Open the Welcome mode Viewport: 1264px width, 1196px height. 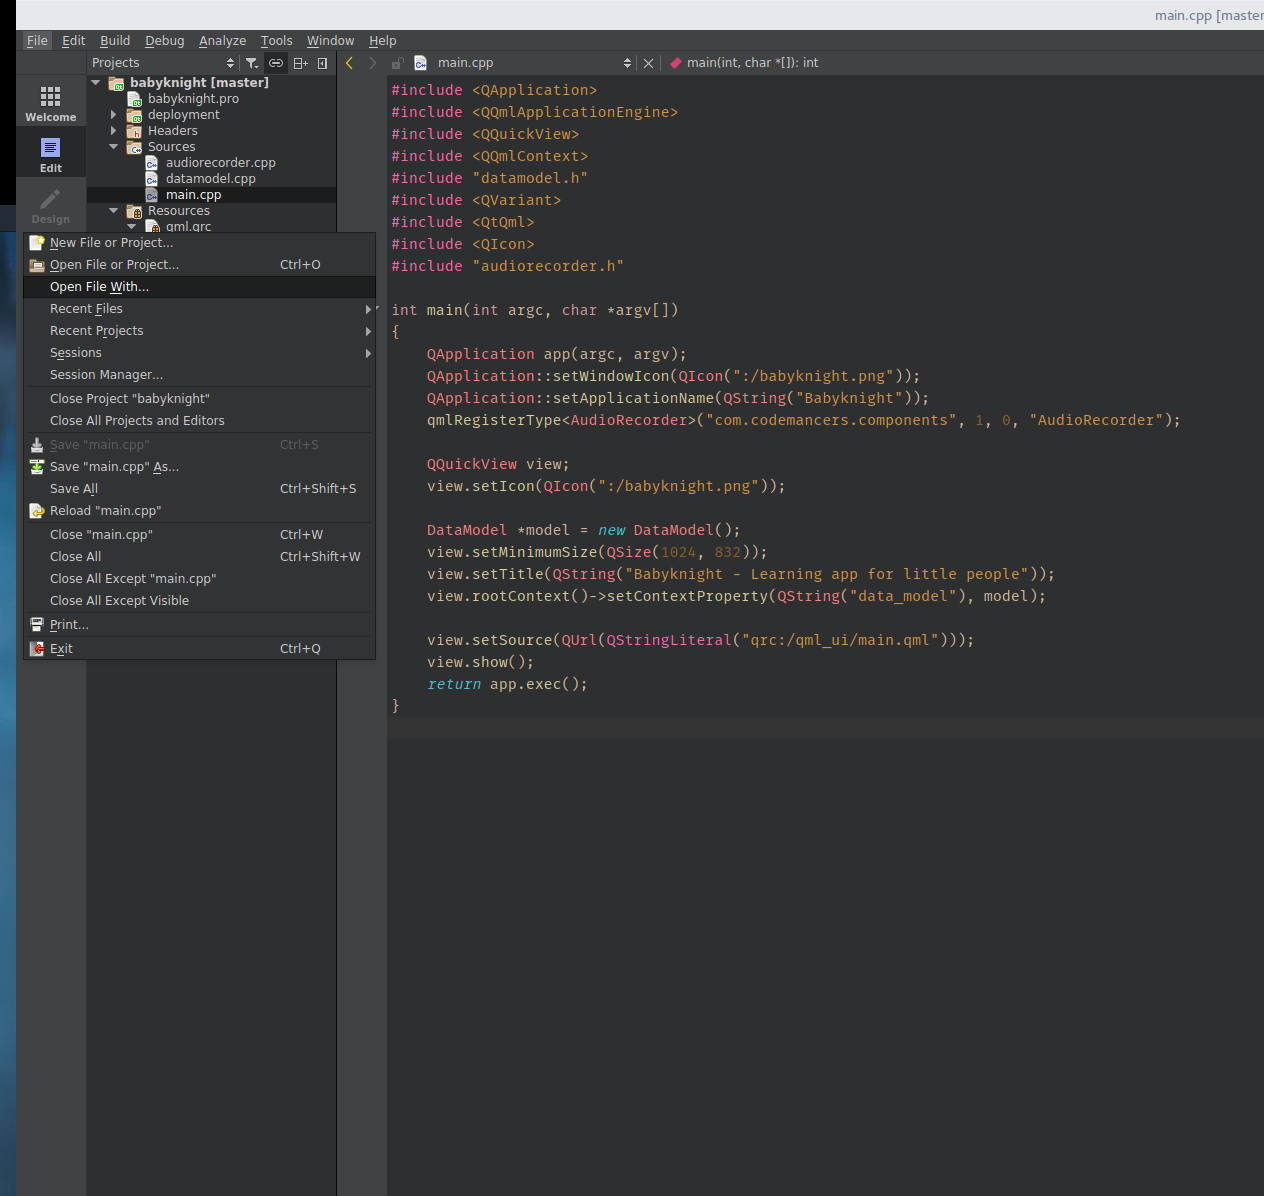(50, 103)
